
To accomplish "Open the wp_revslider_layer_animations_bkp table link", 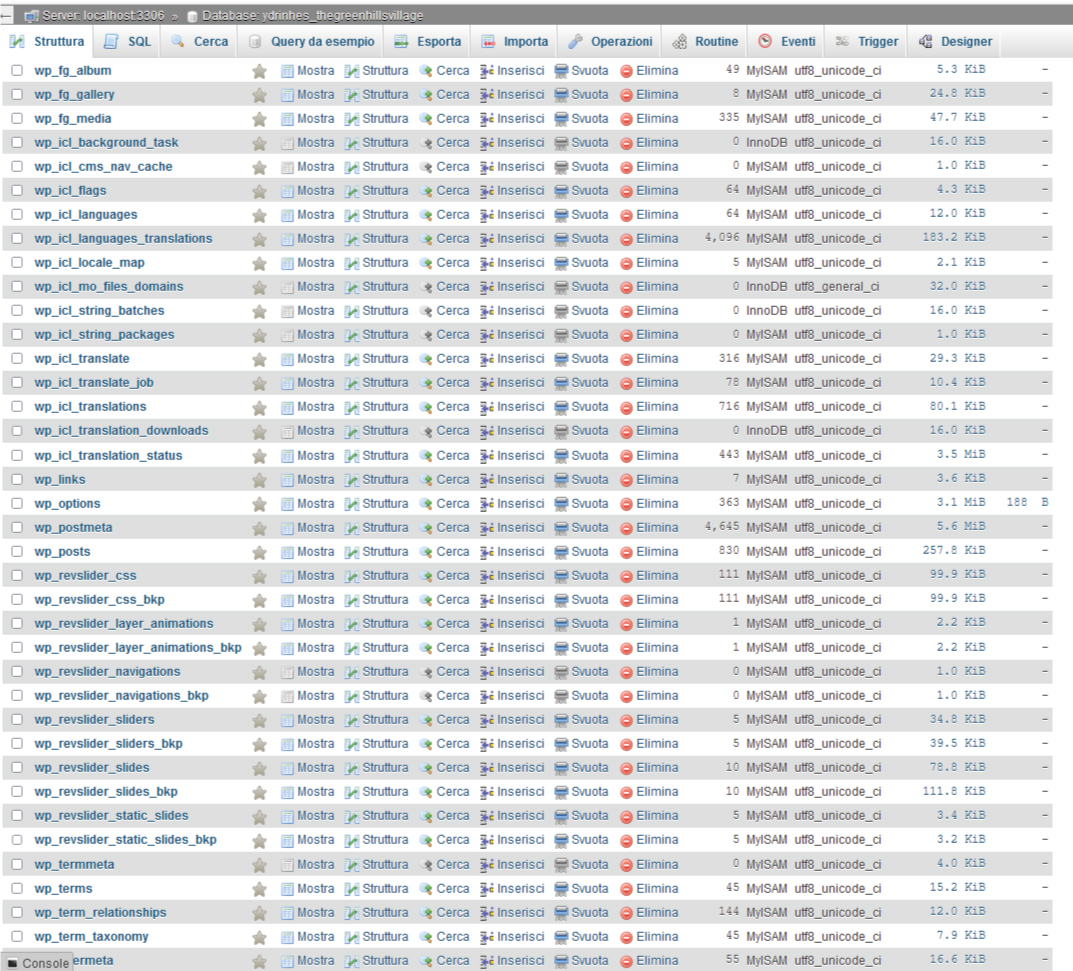I will (138, 647).
